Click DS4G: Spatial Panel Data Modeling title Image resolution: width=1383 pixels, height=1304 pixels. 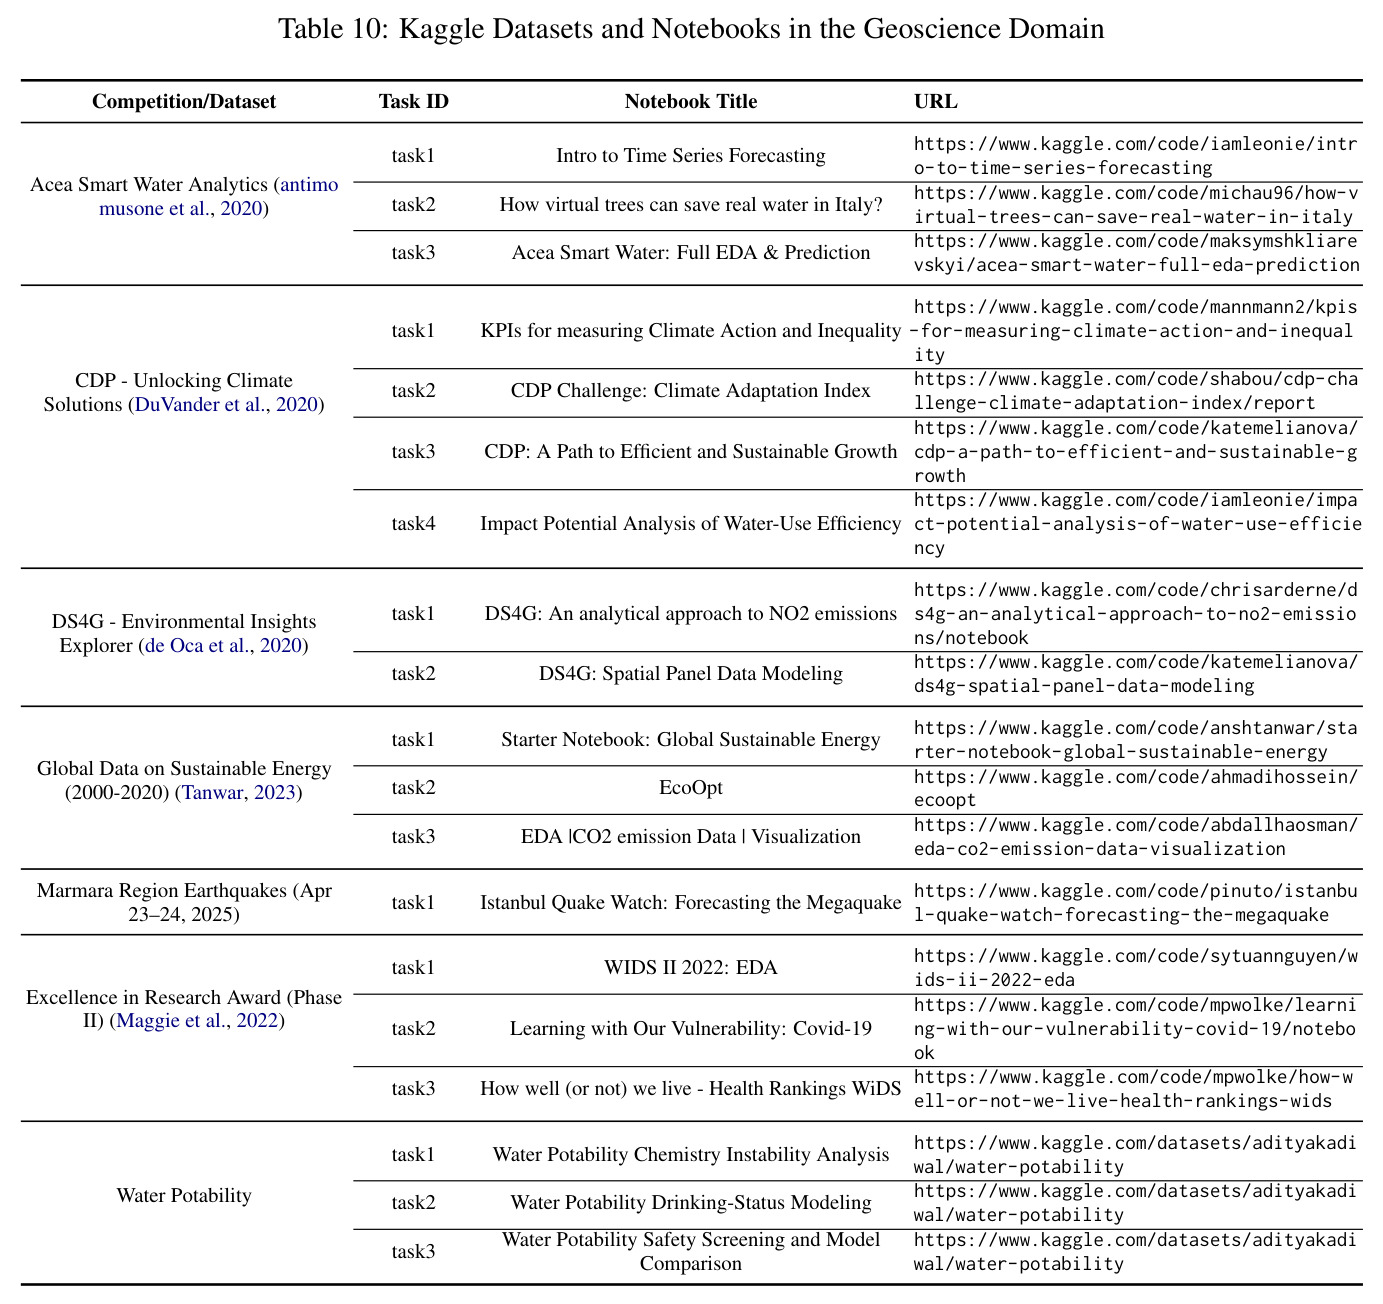(691, 673)
